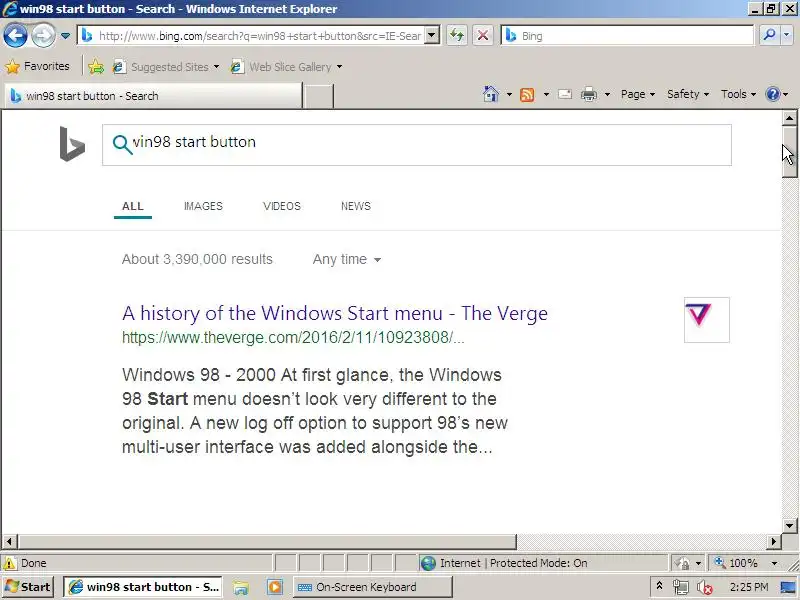Open the Safety menu

tap(688, 94)
